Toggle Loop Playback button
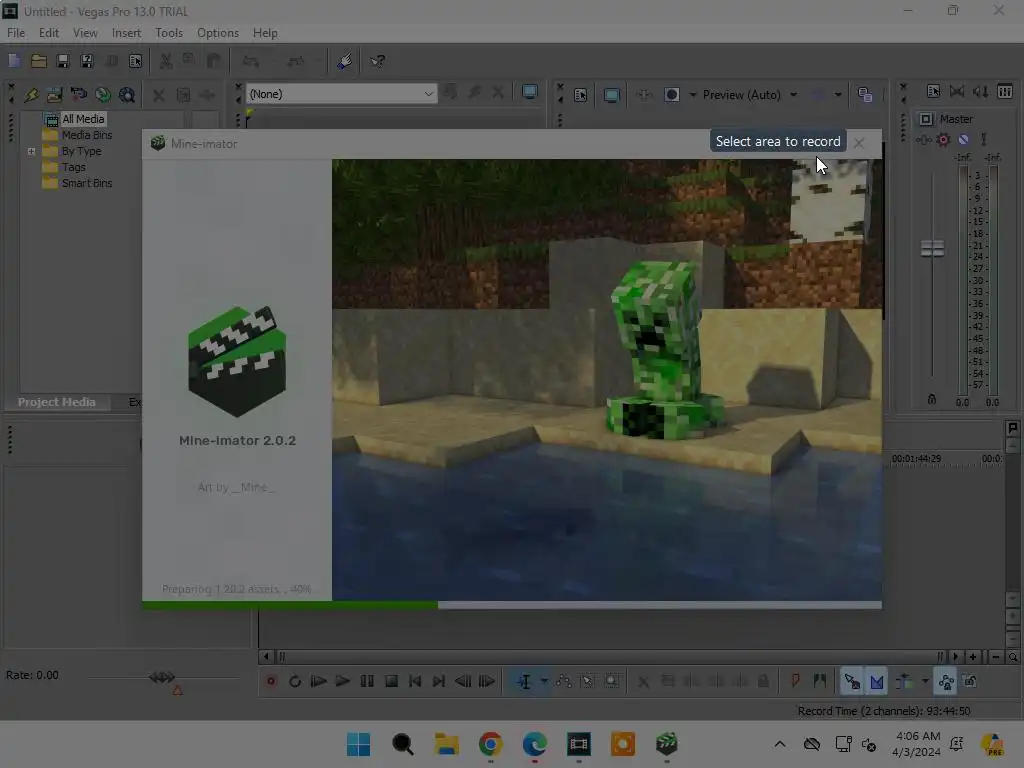The image size is (1024, 768). [295, 681]
